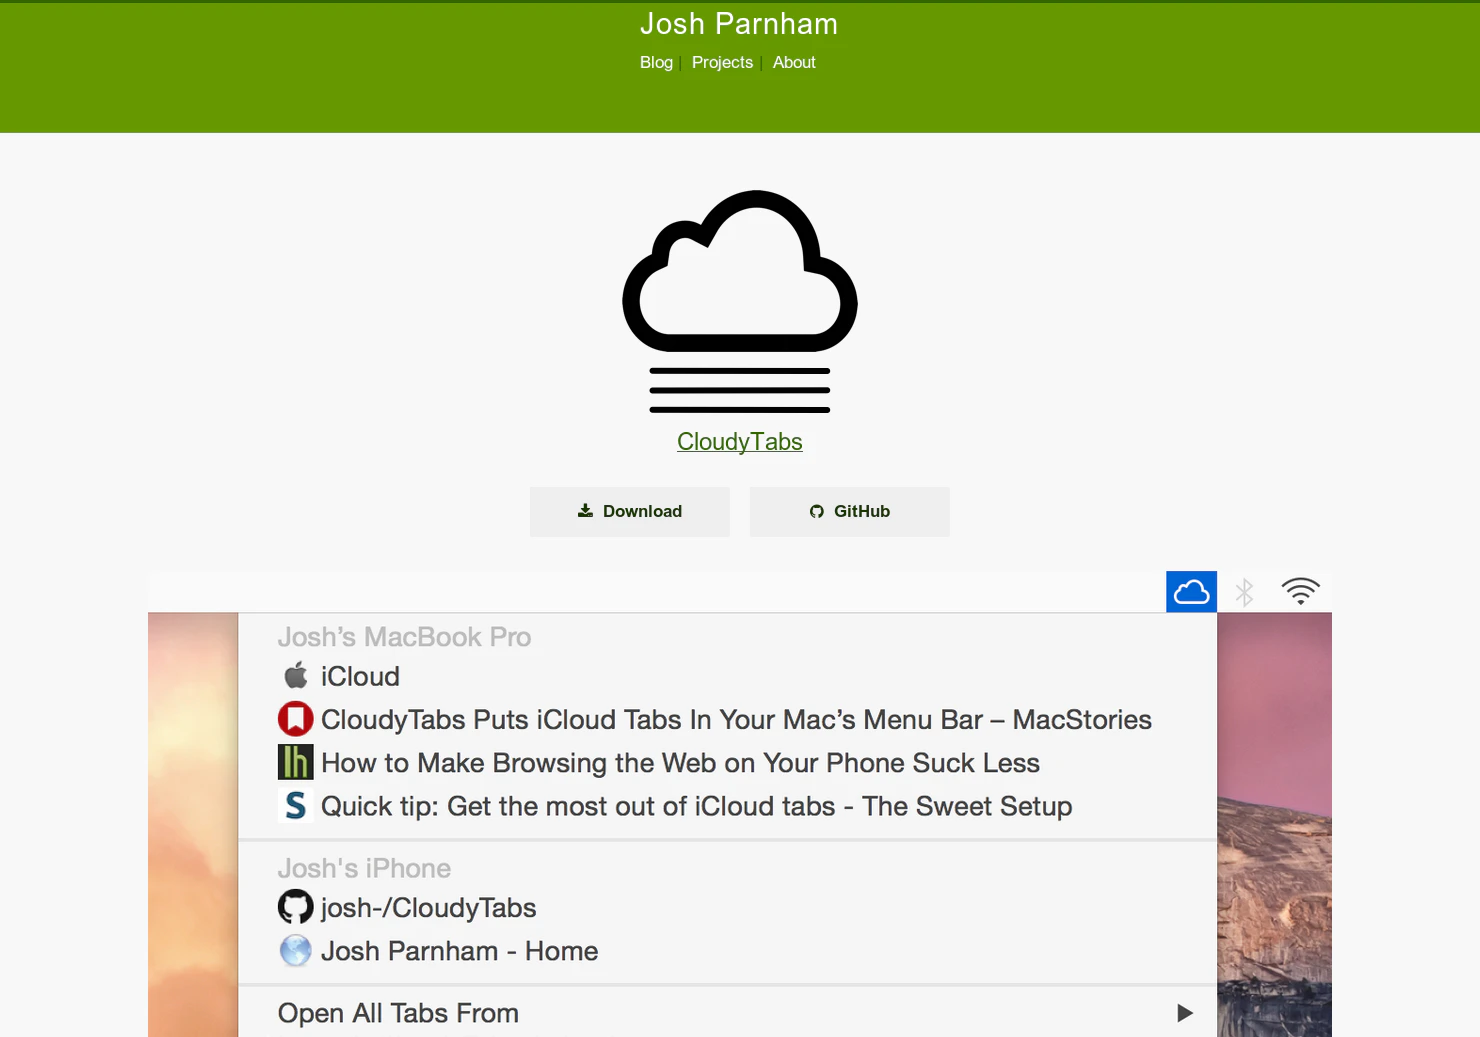Open the josh-/CloudyTabs tab entry
This screenshot has width=1480, height=1037.
428,908
